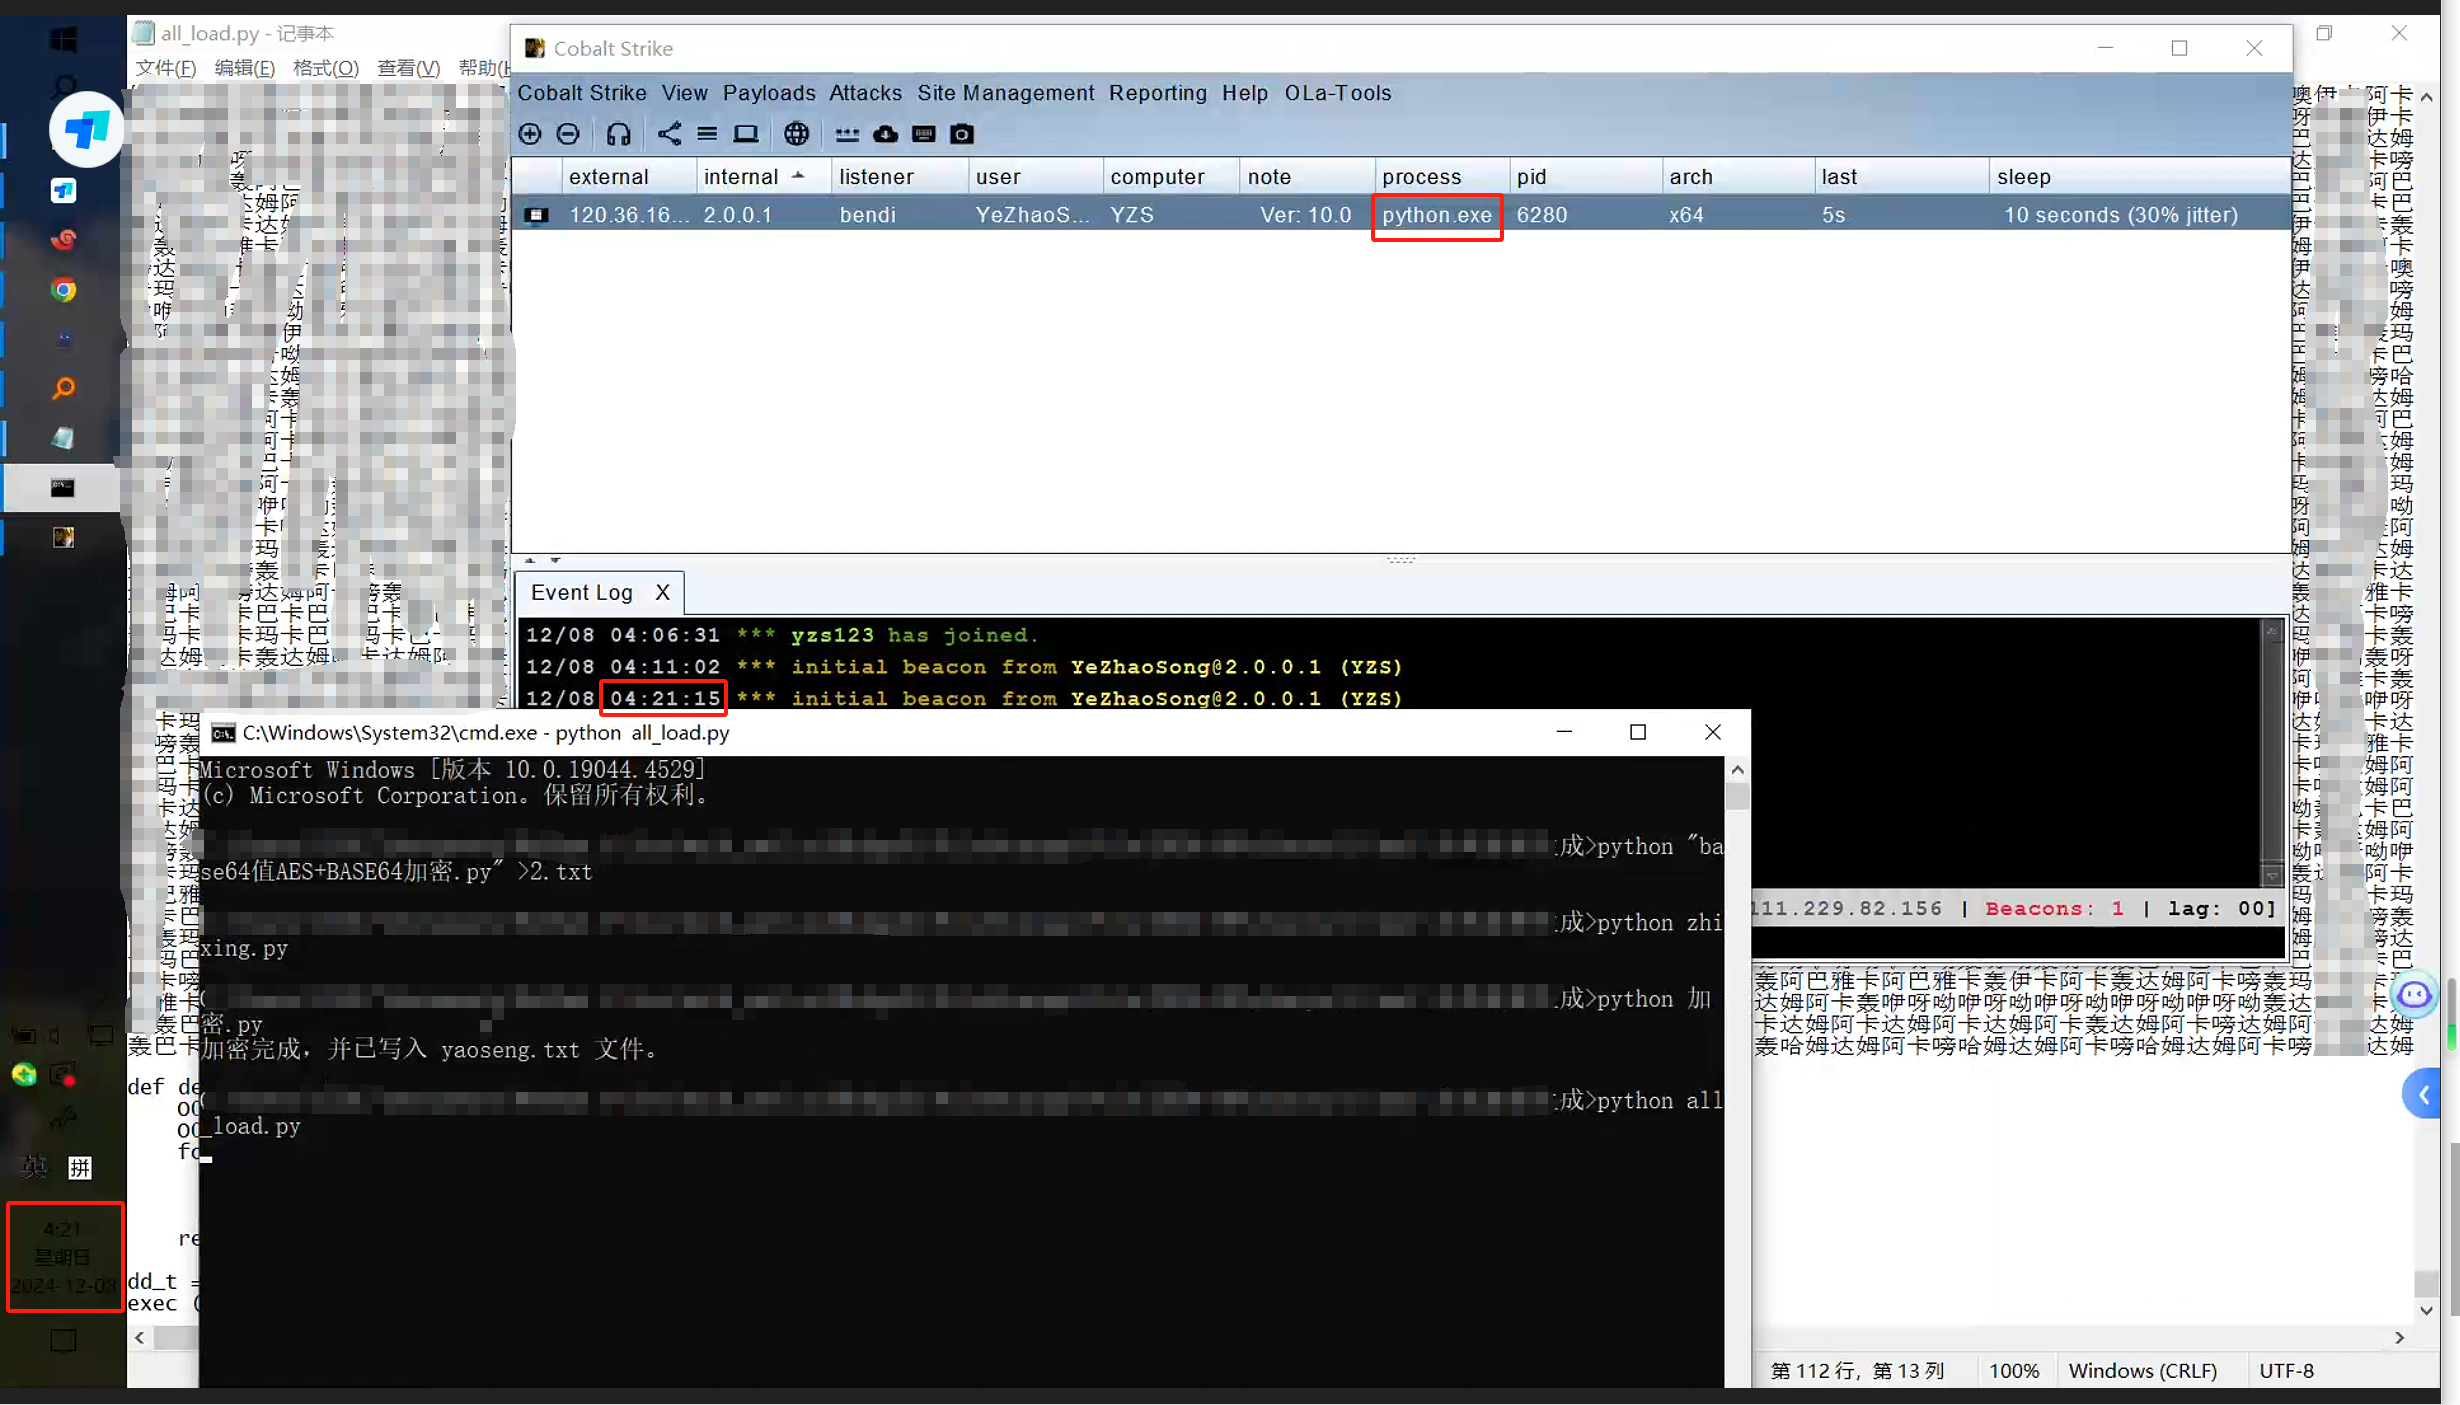This screenshot has width=2460, height=1405.
Task: Open screenshots view camera icon
Action: (x=962, y=134)
